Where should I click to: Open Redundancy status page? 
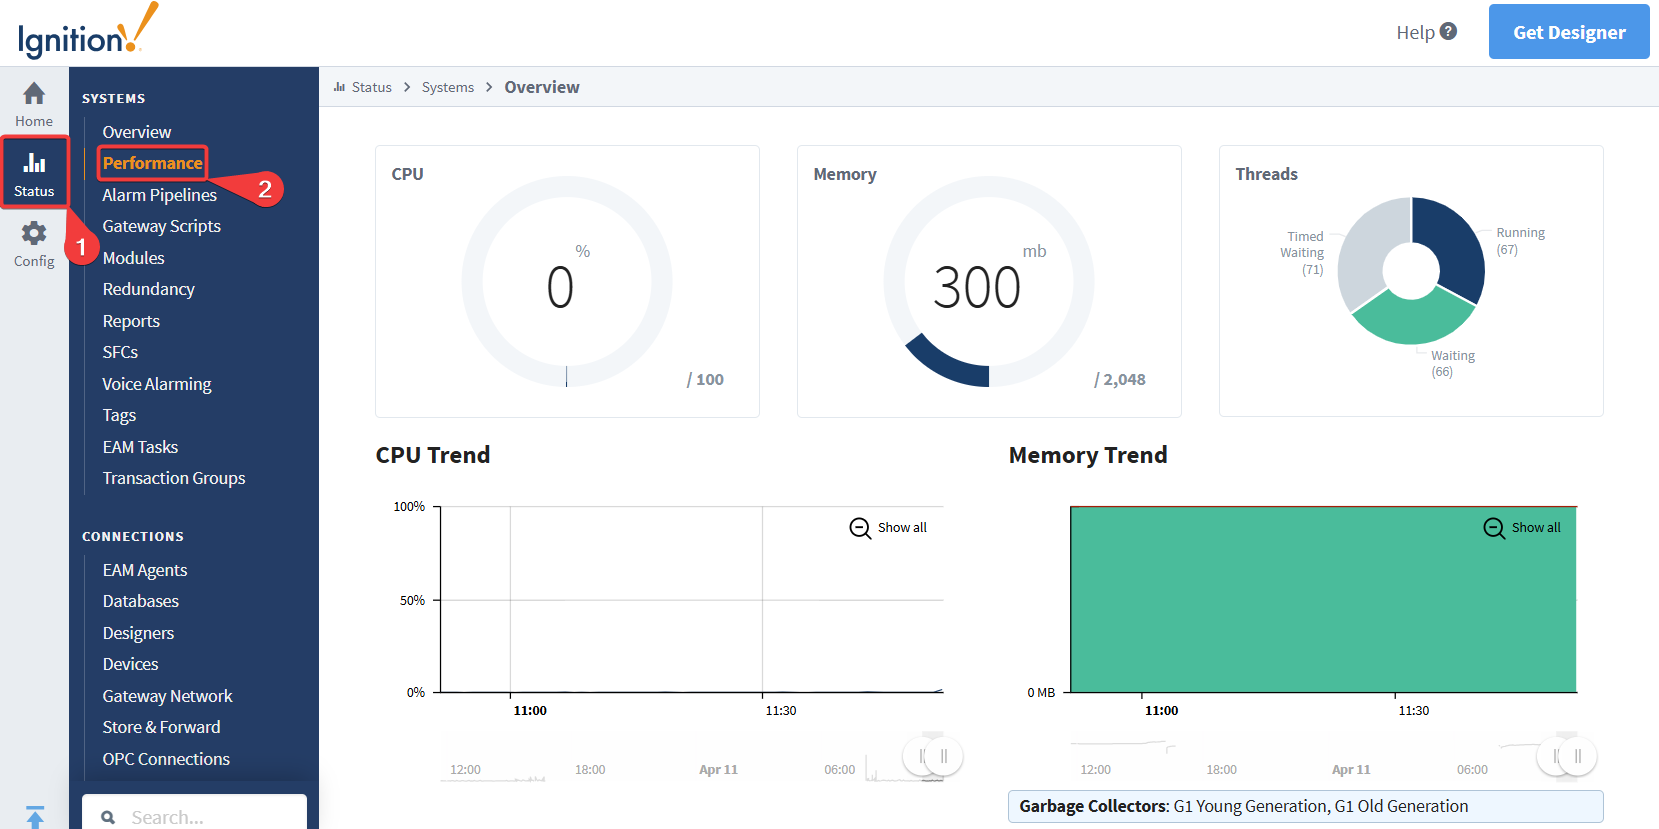point(148,289)
